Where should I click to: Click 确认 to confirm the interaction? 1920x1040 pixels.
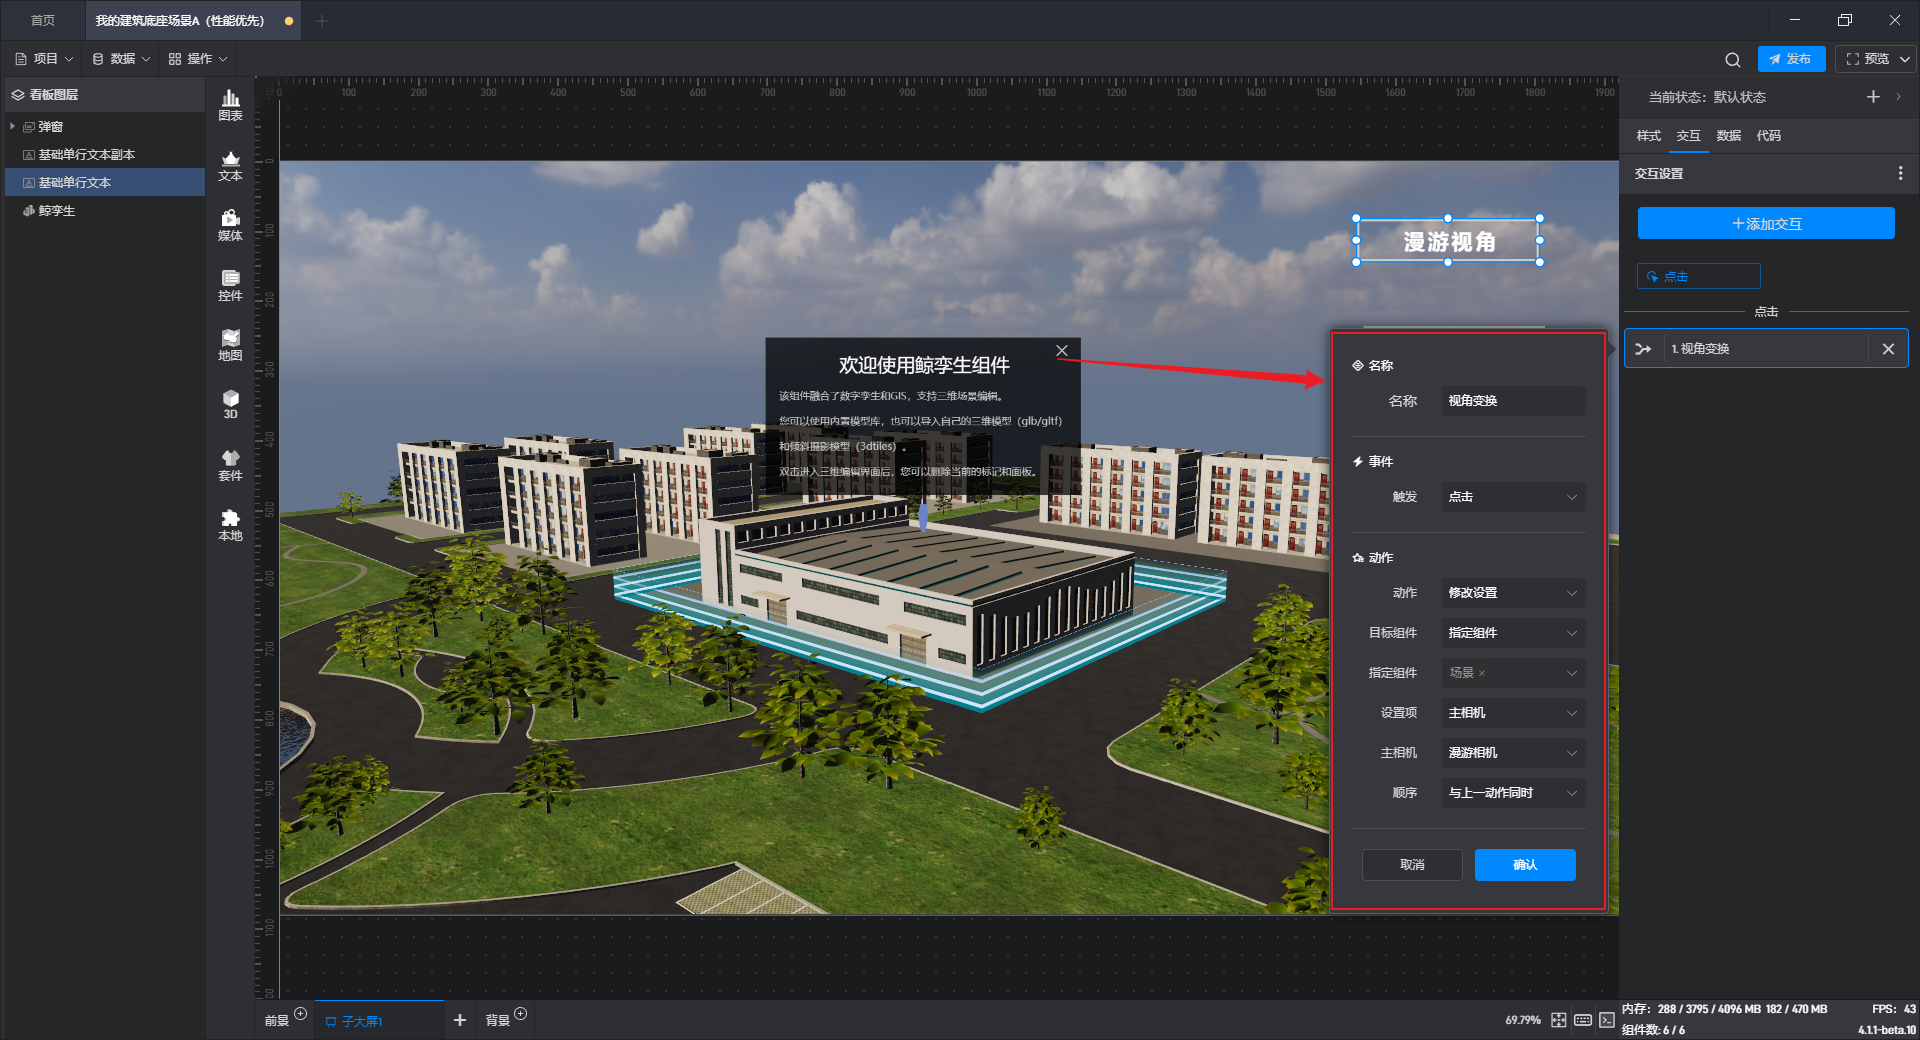(1525, 865)
